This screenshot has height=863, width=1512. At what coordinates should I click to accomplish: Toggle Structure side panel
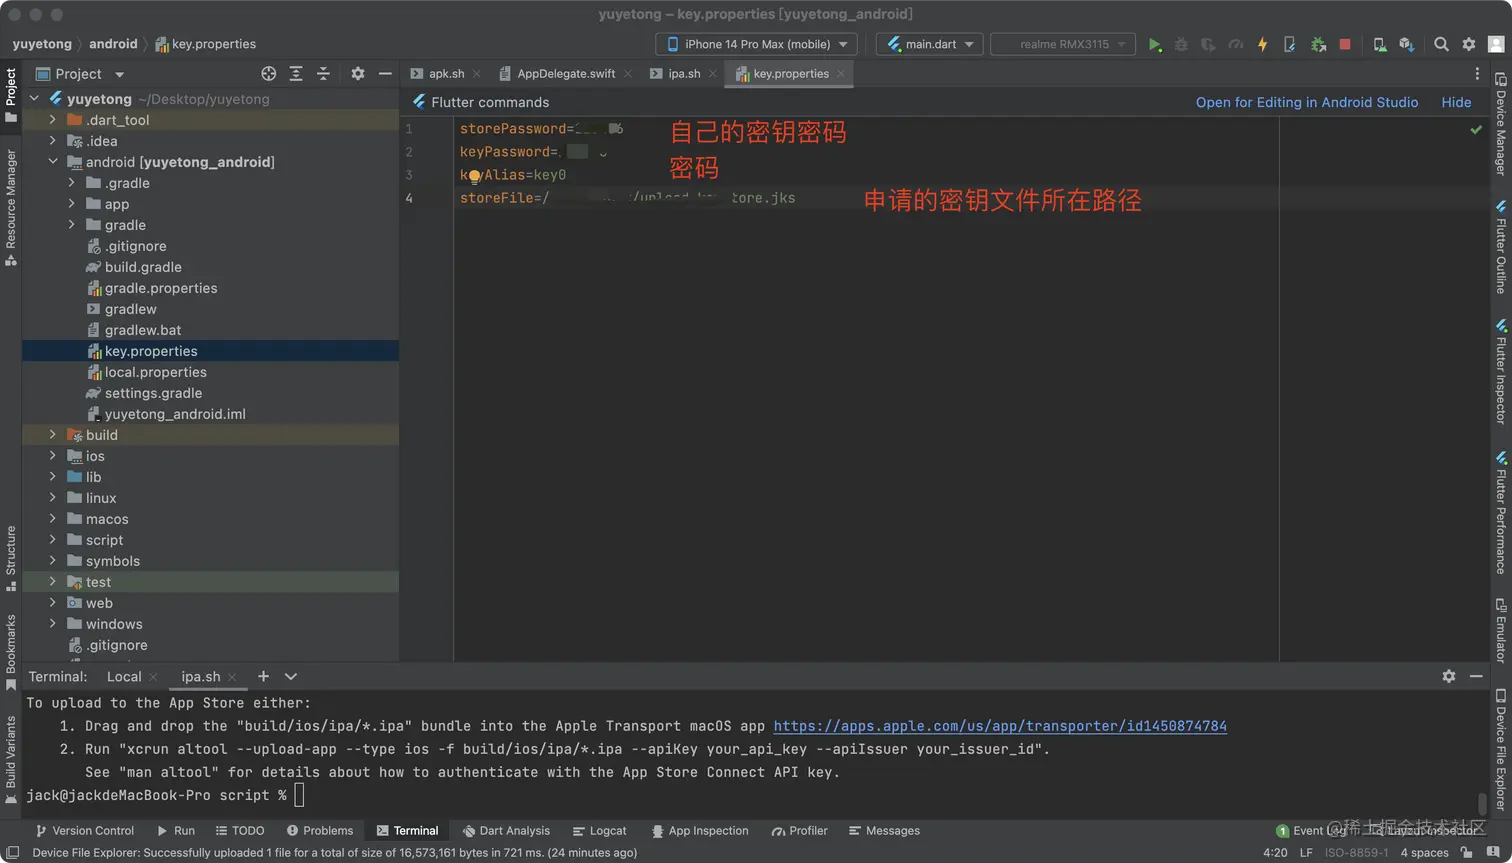click(x=11, y=558)
